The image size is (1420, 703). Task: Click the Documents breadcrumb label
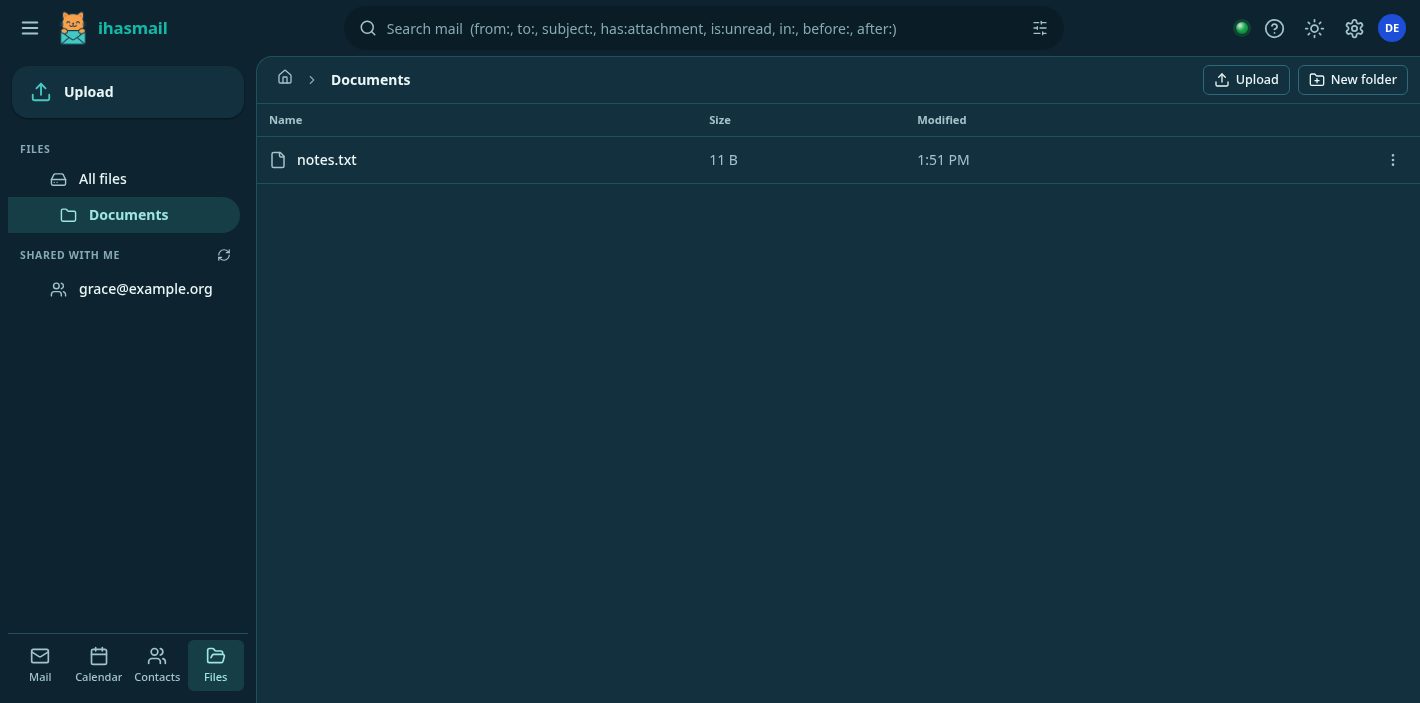(371, 80)
